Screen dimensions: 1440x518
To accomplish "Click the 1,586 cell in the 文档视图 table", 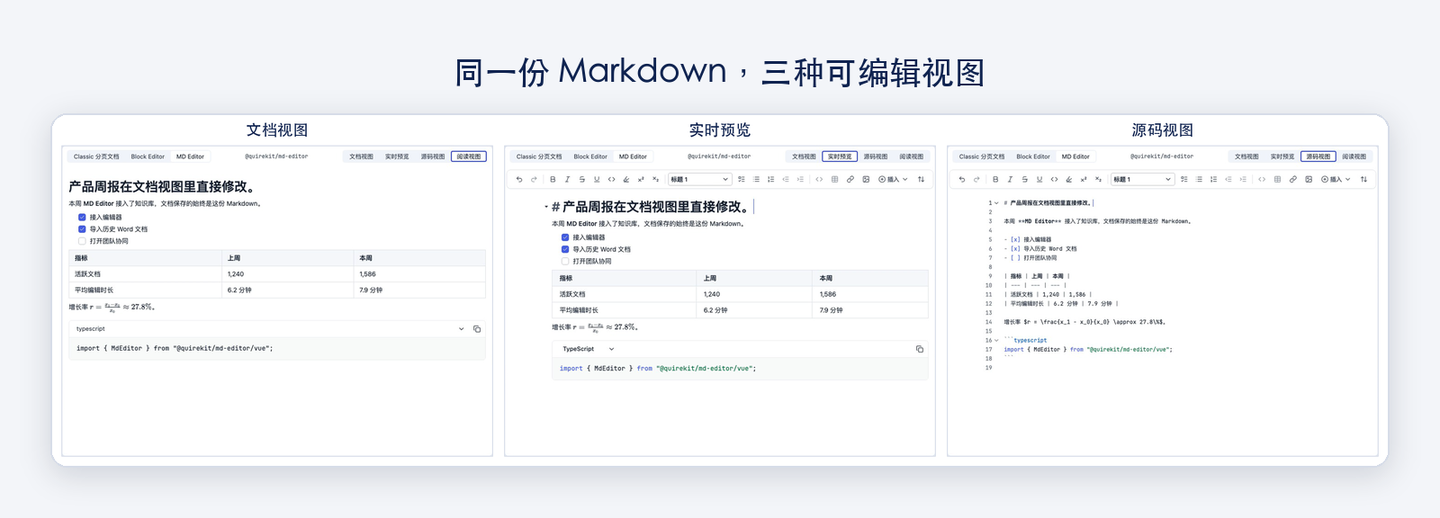I will (x=420, y=273).
